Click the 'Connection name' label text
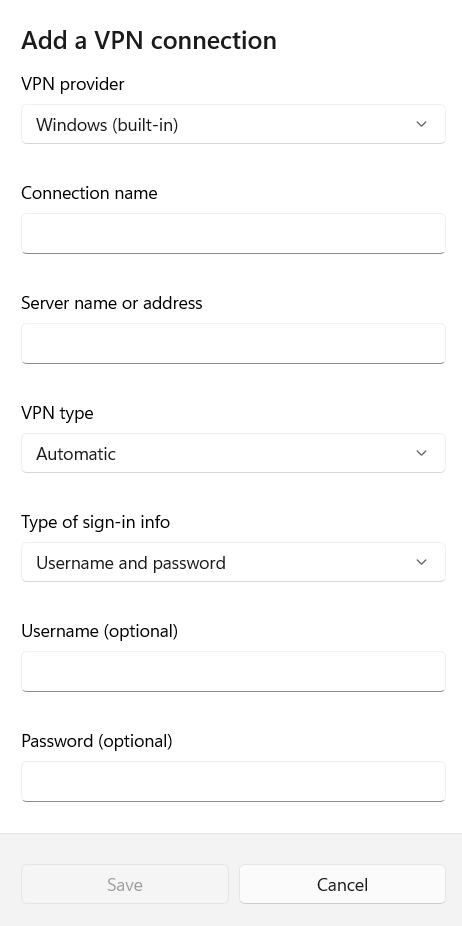The image size is (462, 926). click(x=89, y=193)
